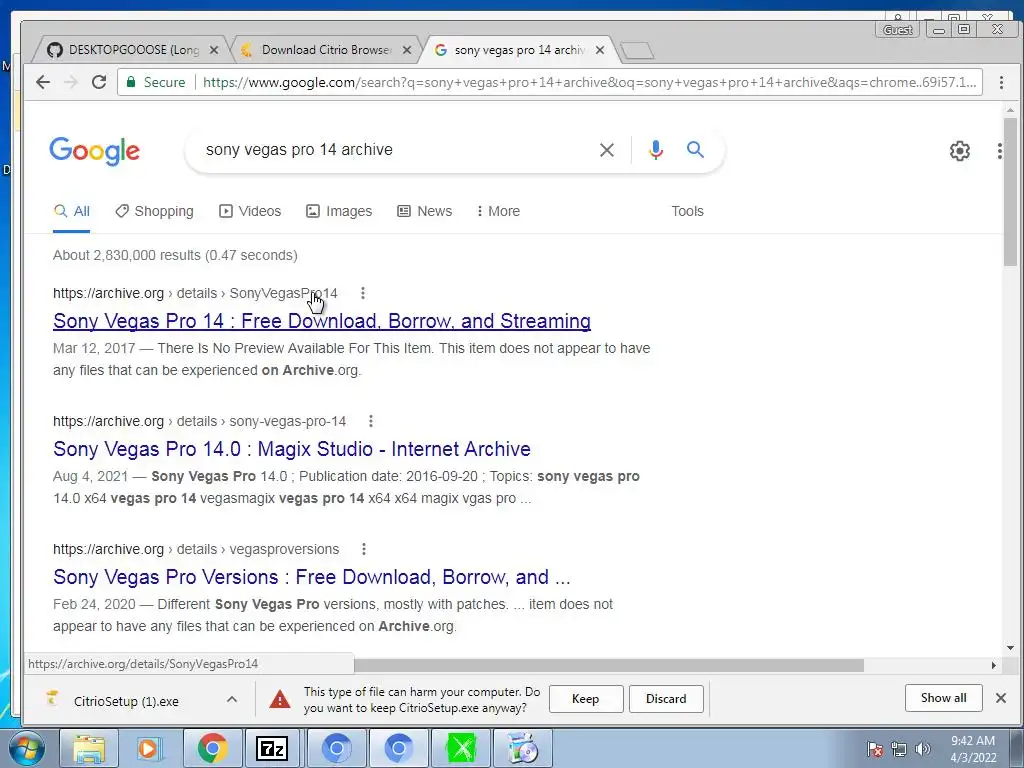This screenshot has width=1024, height=768.
Task: Click the scroll down arrow
Action: 1010,648
